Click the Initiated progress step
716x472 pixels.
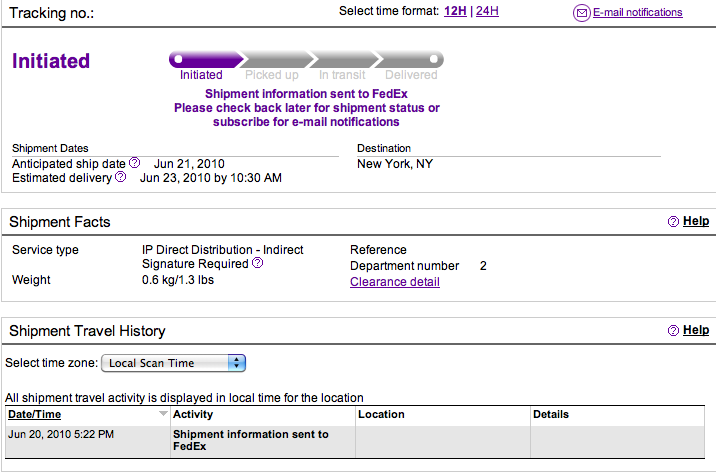pos(202,60)
